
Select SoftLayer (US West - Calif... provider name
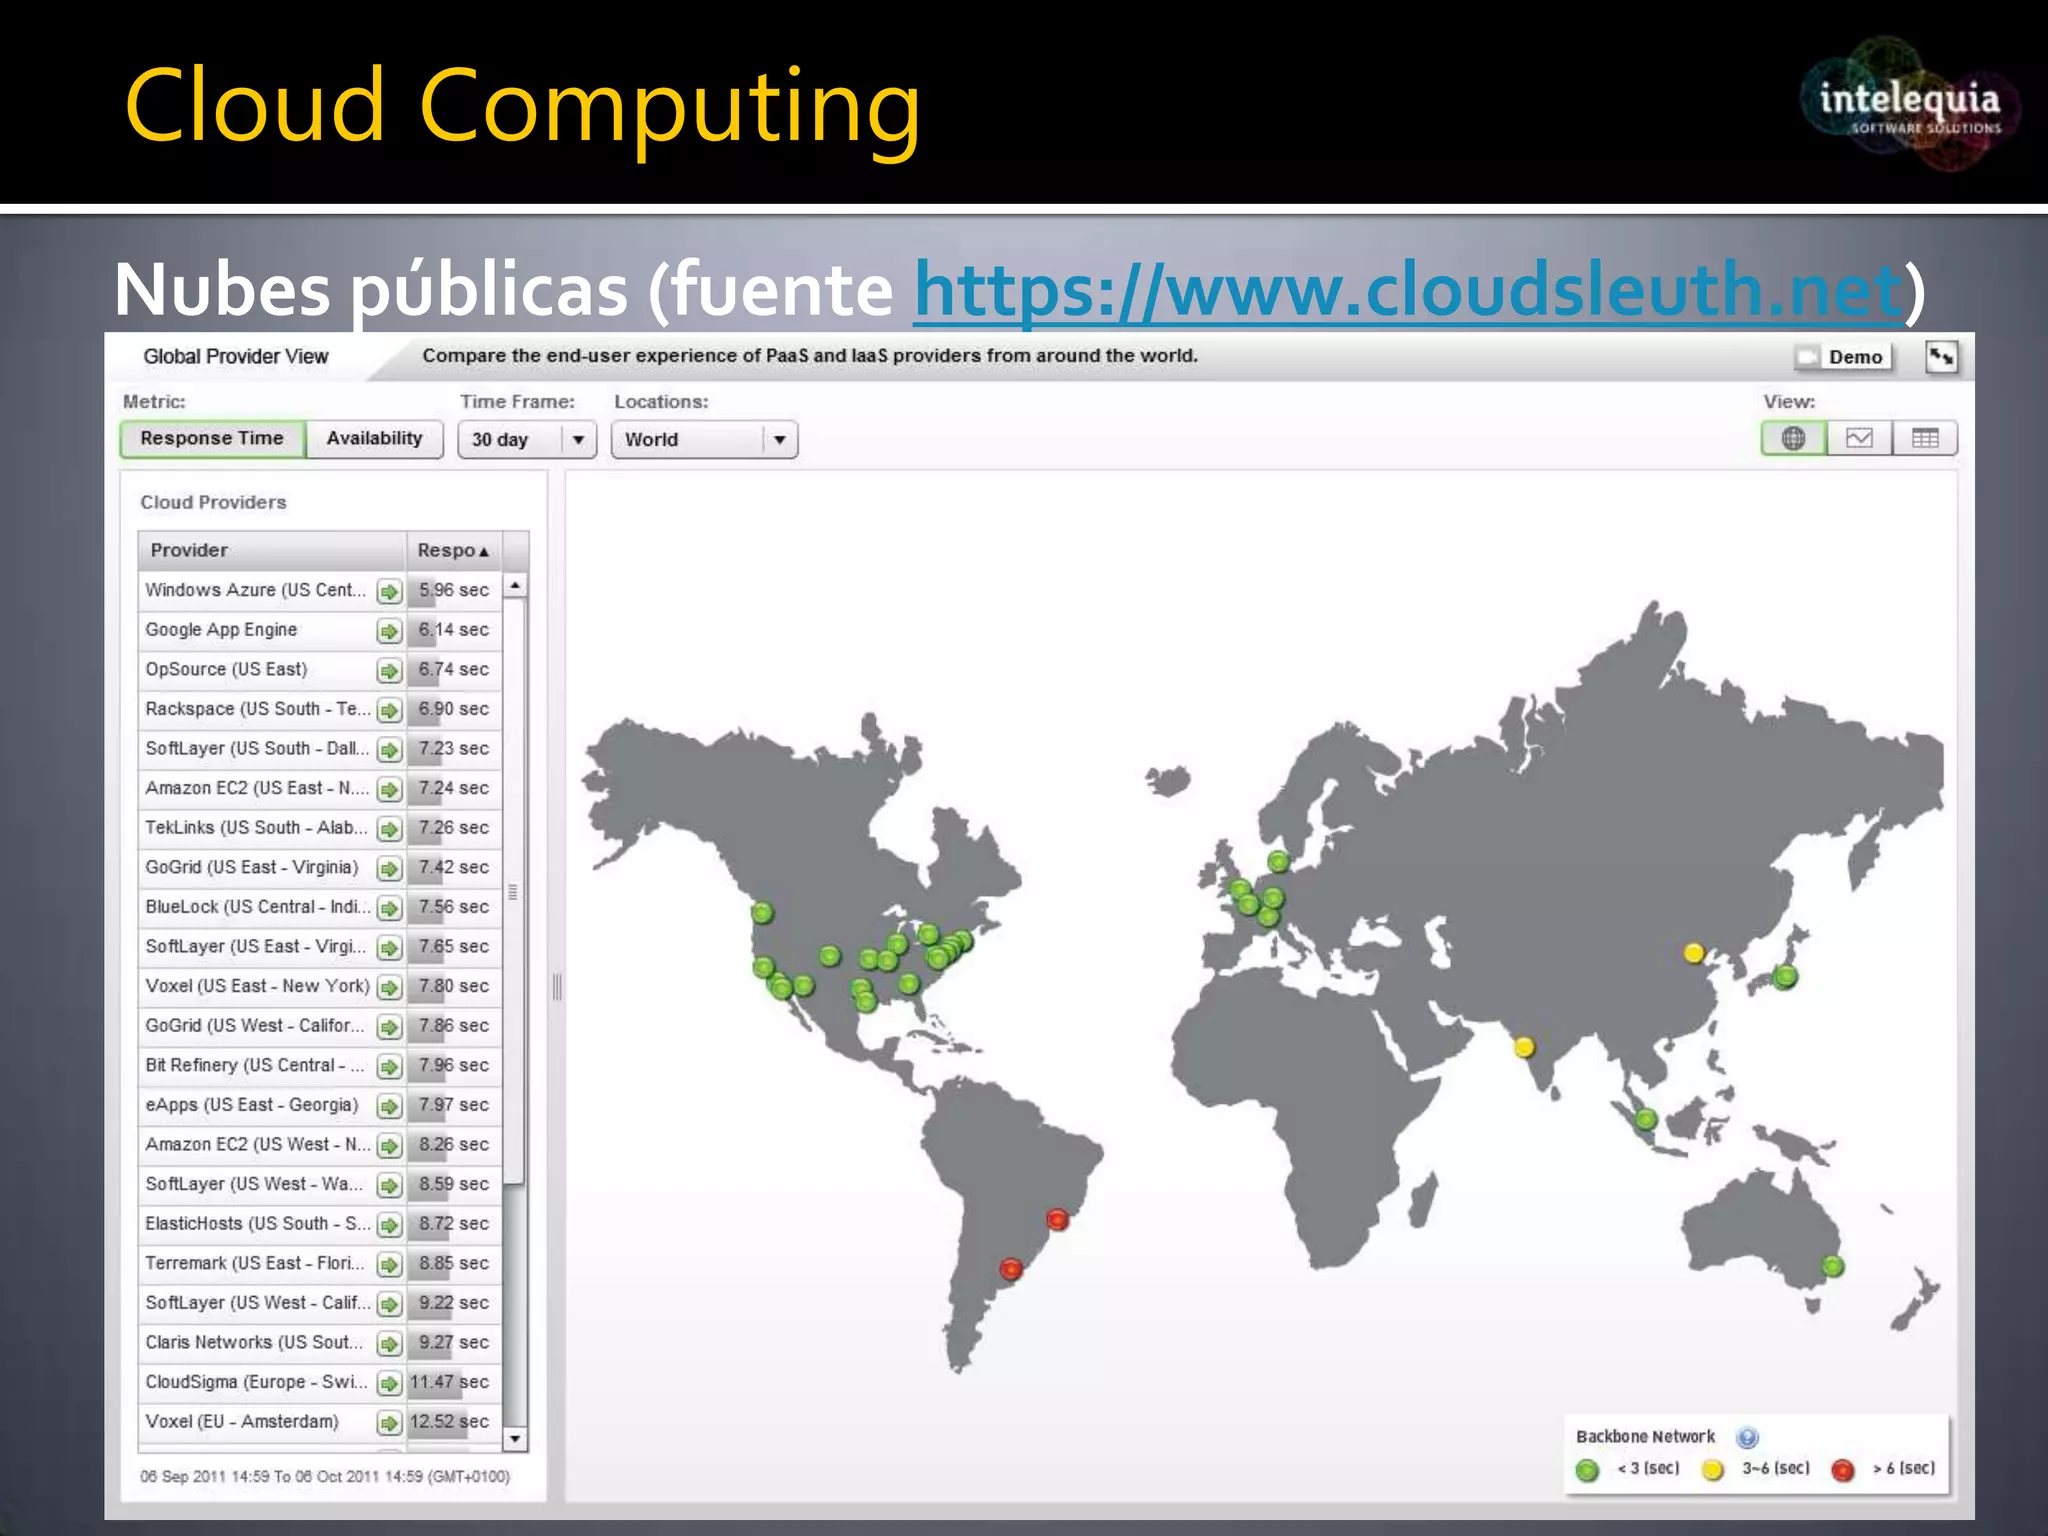pos(258,1303)
